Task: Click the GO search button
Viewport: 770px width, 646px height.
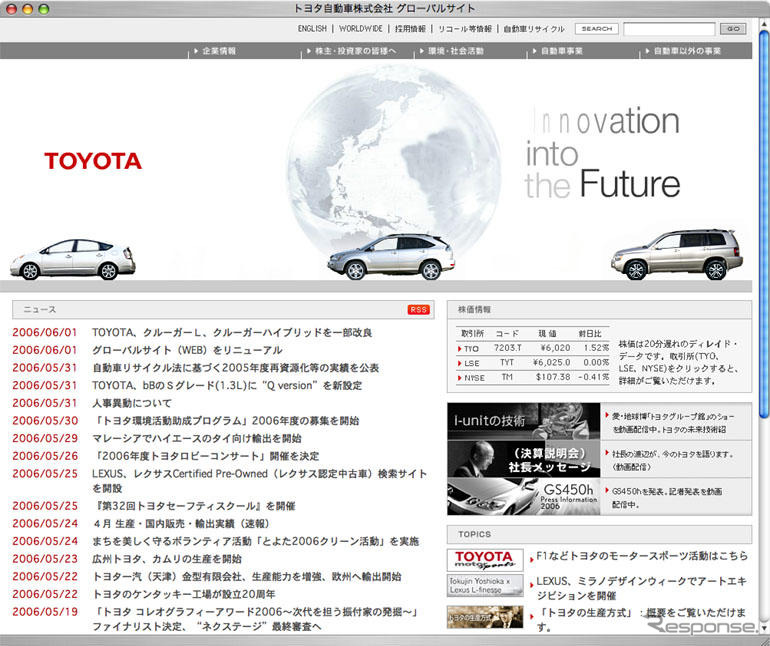Action: 733,29
